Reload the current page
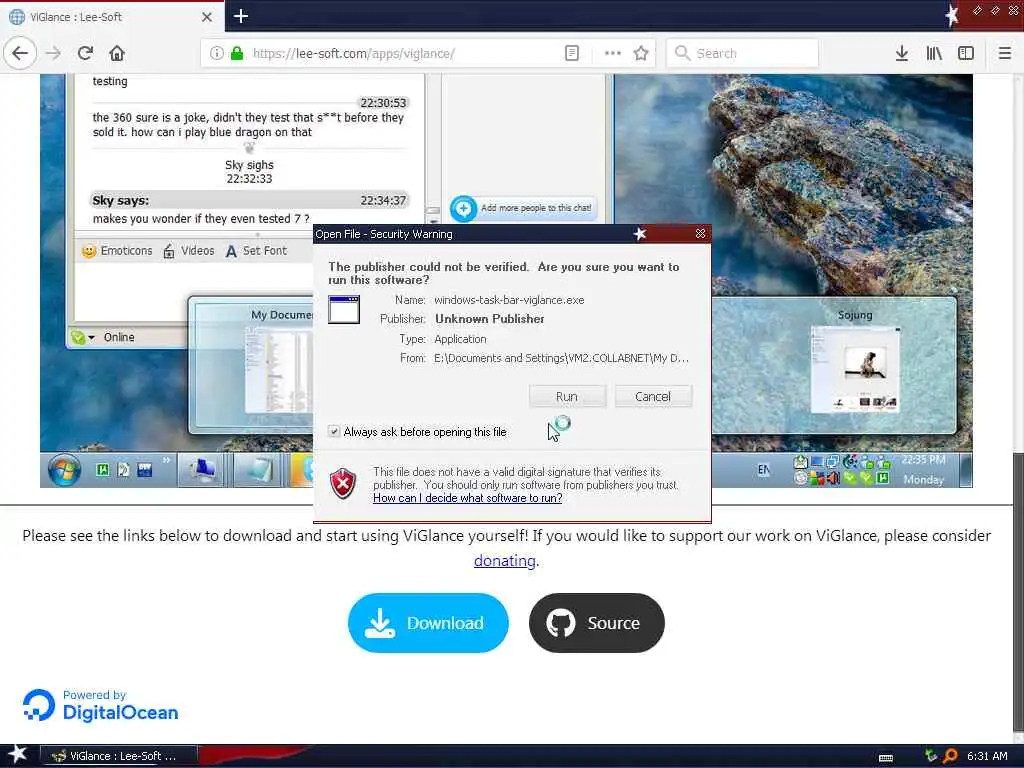Viewport: 1024px width, 768px height. point(86,53)
